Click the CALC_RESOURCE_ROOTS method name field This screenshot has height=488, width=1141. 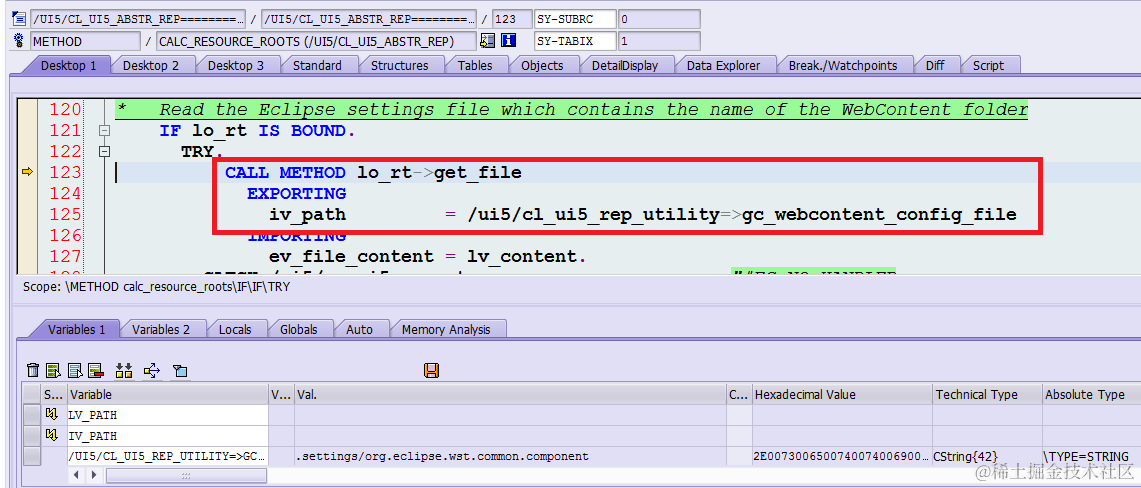tap(315, 41)
